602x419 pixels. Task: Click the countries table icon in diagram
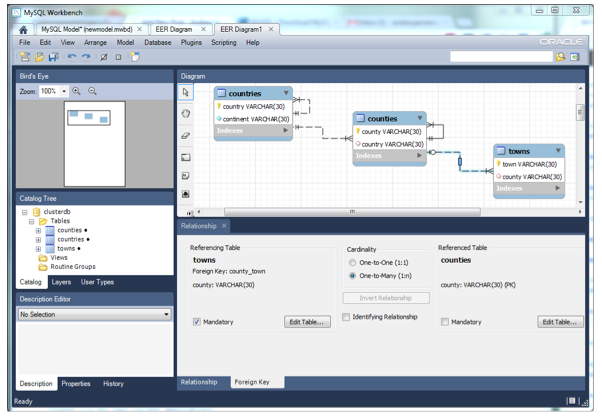point(221,93)
